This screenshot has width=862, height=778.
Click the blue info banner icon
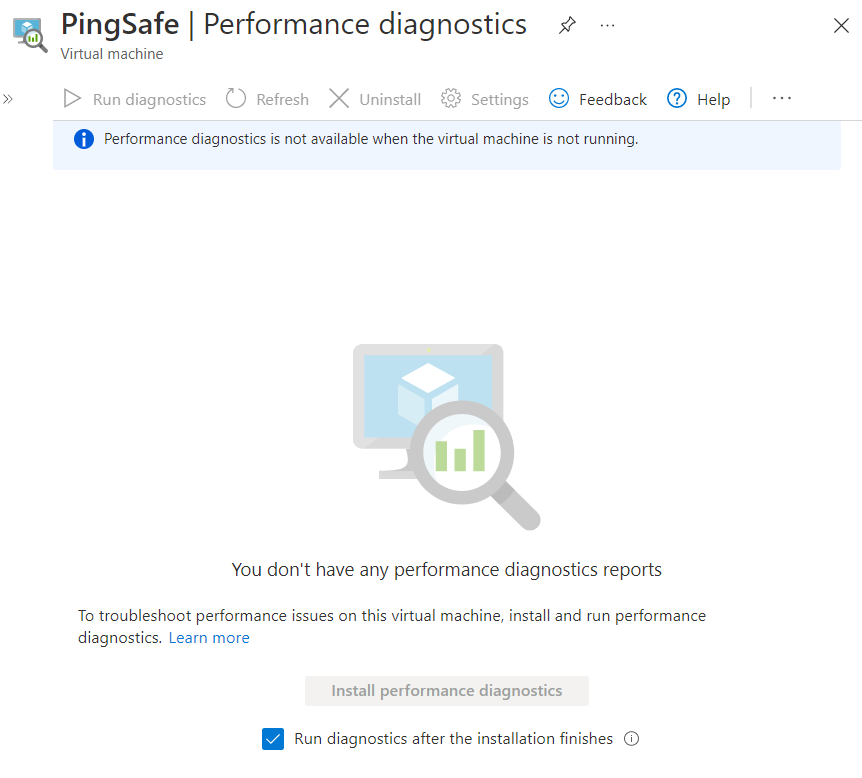[85, 140]
